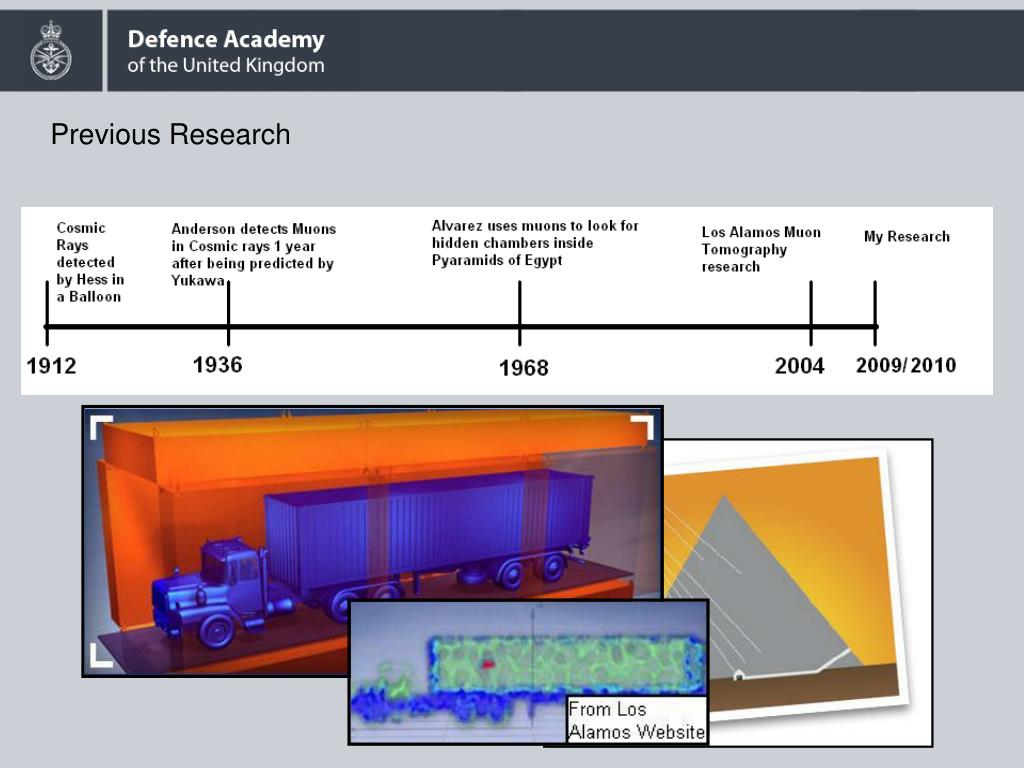Select the Previous Research slide heading
Screen dimensions: 1024x768
coord(171,134)
